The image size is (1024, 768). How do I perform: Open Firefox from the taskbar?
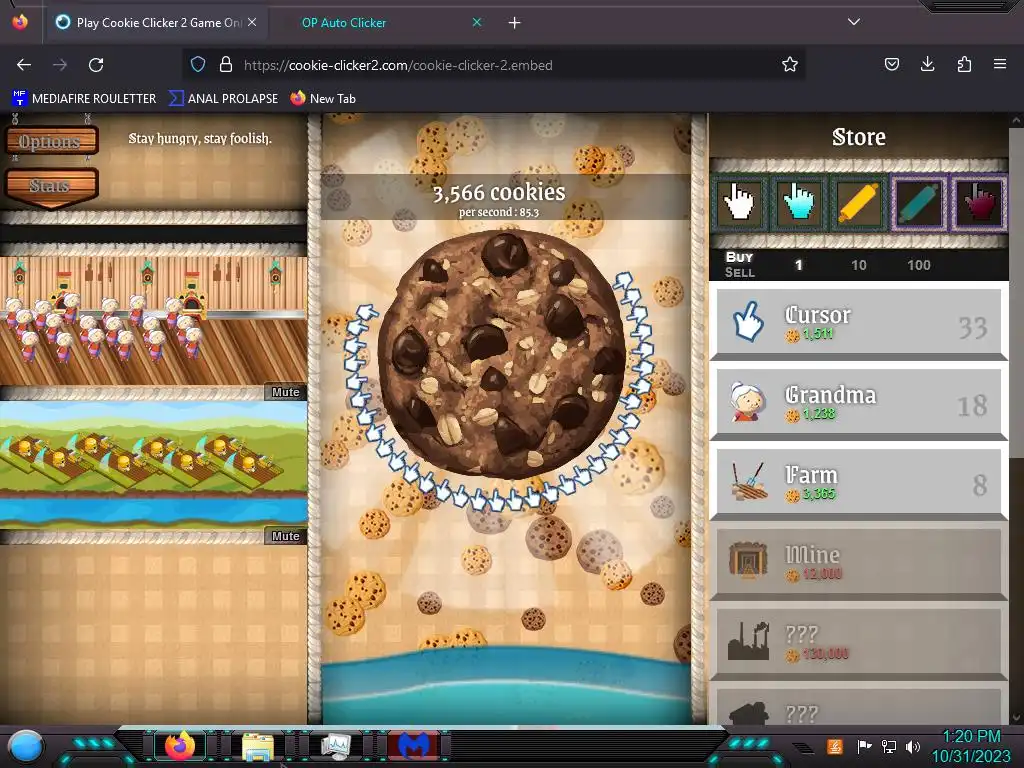(180, 745)
